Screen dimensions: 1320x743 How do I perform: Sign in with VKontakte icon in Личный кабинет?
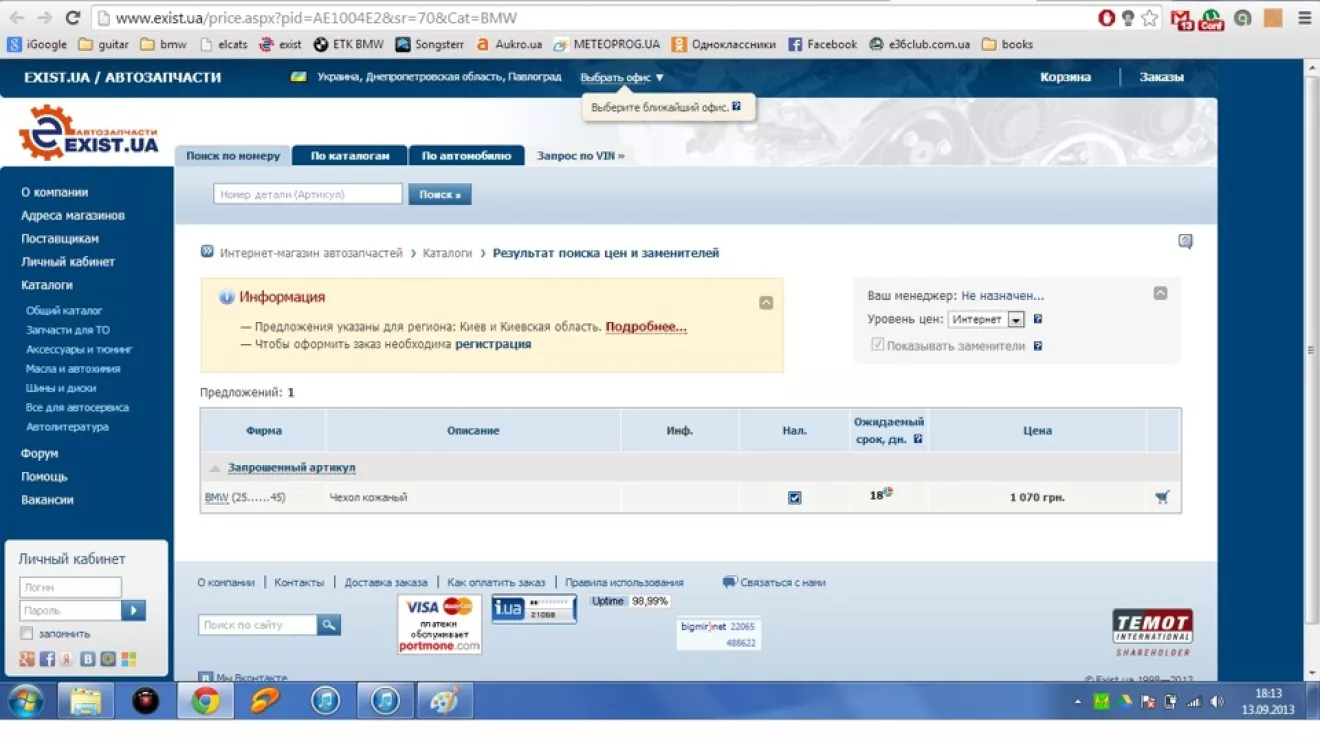[88, 659]
